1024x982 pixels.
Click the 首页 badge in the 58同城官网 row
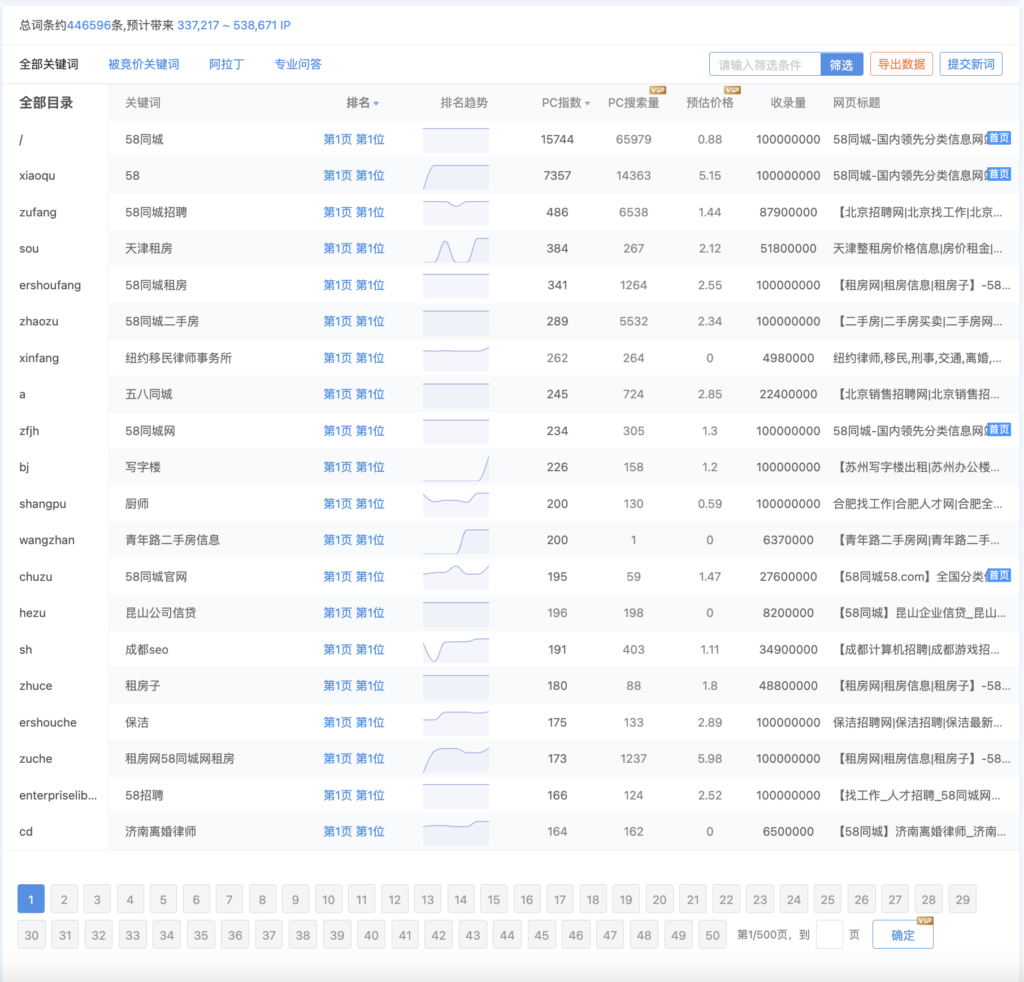click(x=999, y=575)
